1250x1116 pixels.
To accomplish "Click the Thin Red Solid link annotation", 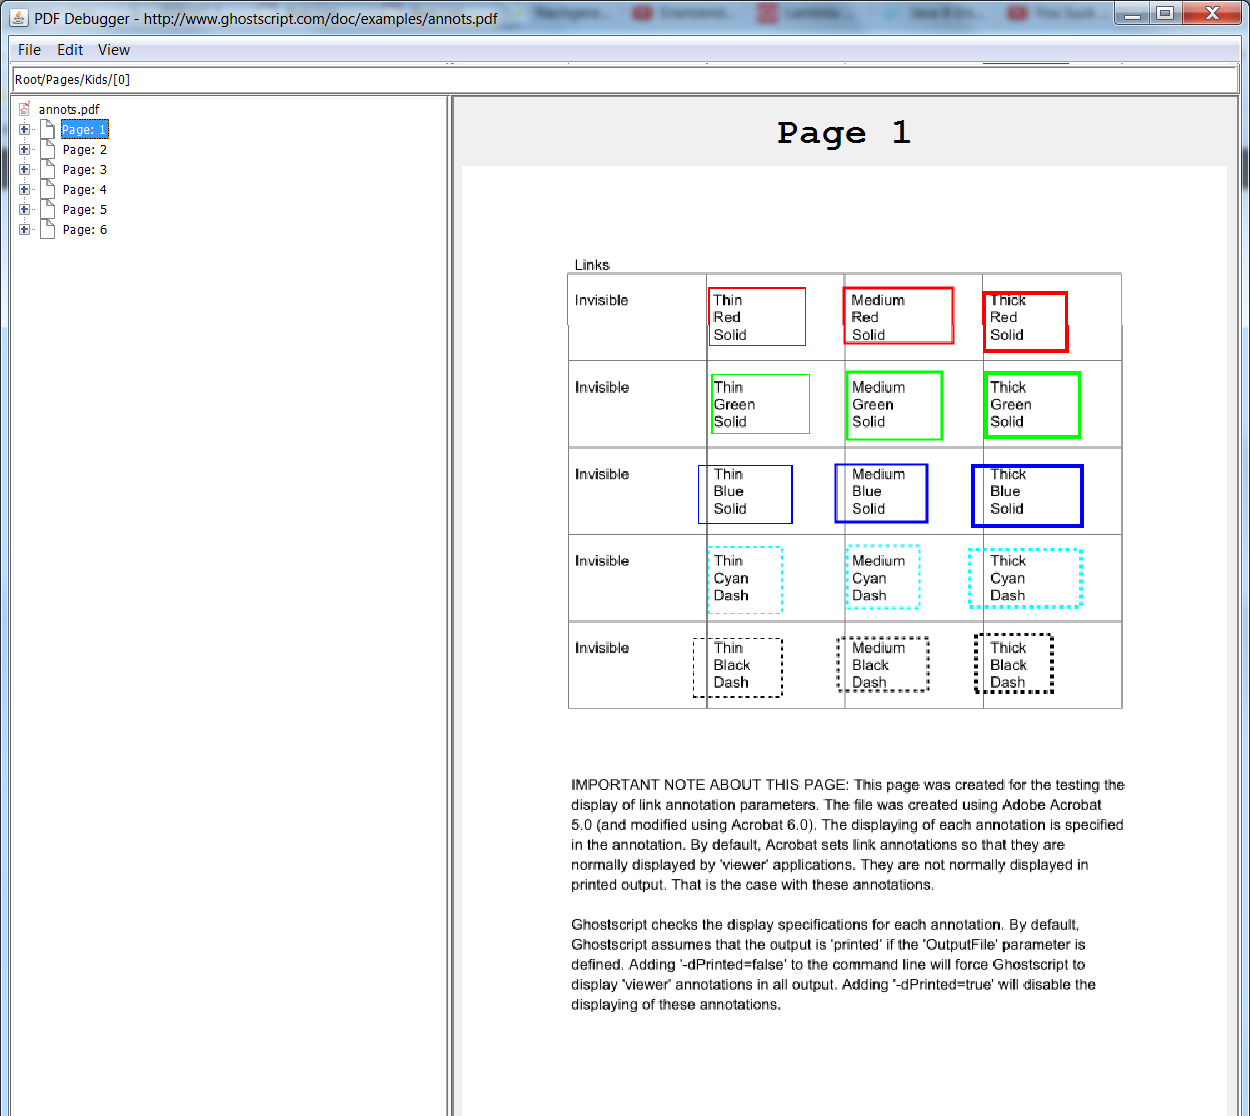I will coord(757,317).
